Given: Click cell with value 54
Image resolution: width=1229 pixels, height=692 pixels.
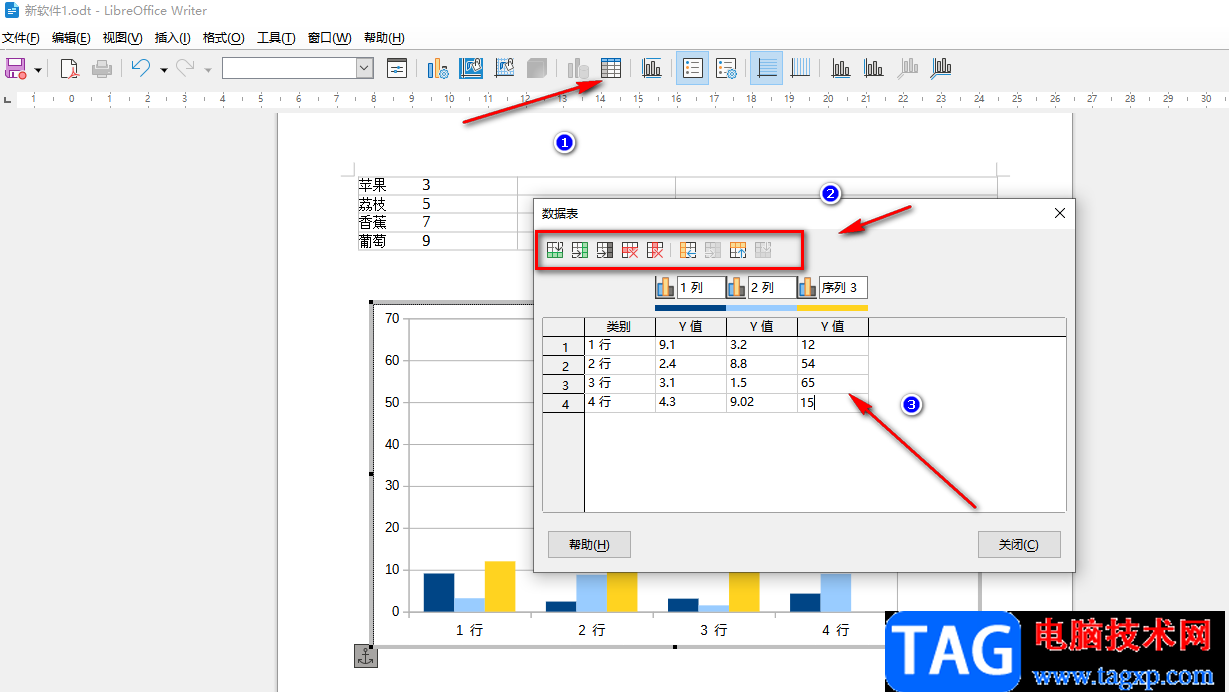Looking at the screenshot, I should [x=833, y=364].
